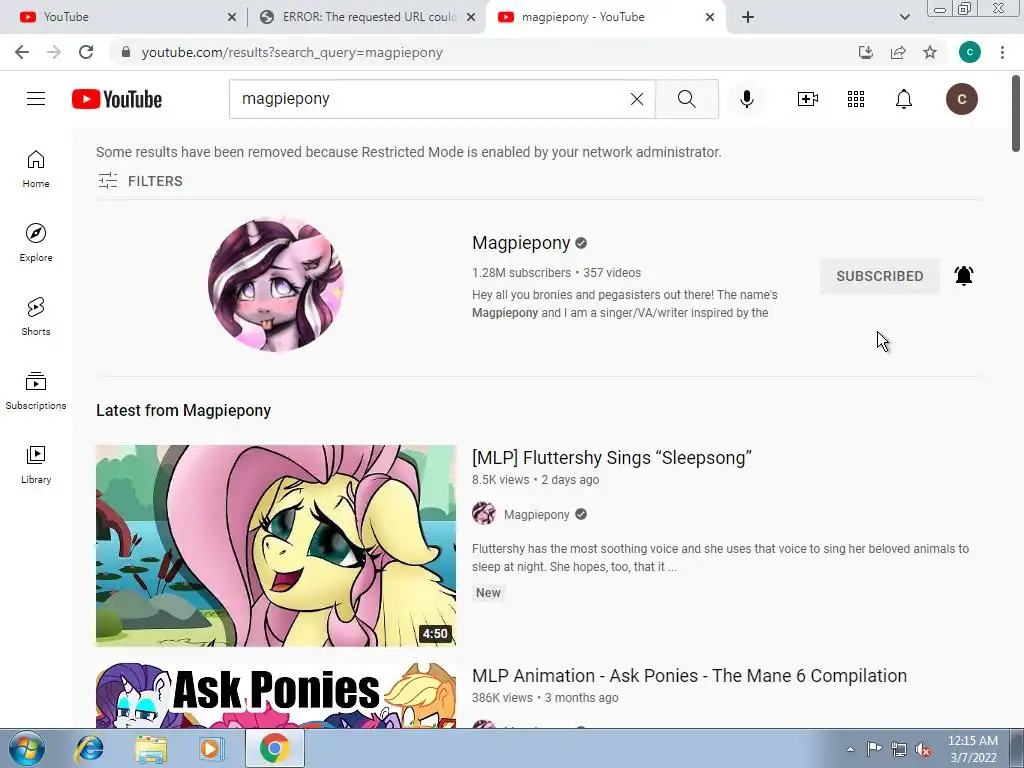Open the Windows Start button
This screenshot has width=1024, height=768.
(x=26, y=748)
